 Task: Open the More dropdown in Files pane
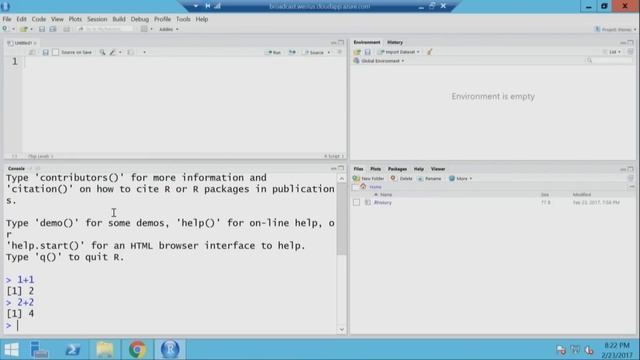coord(460,179)
